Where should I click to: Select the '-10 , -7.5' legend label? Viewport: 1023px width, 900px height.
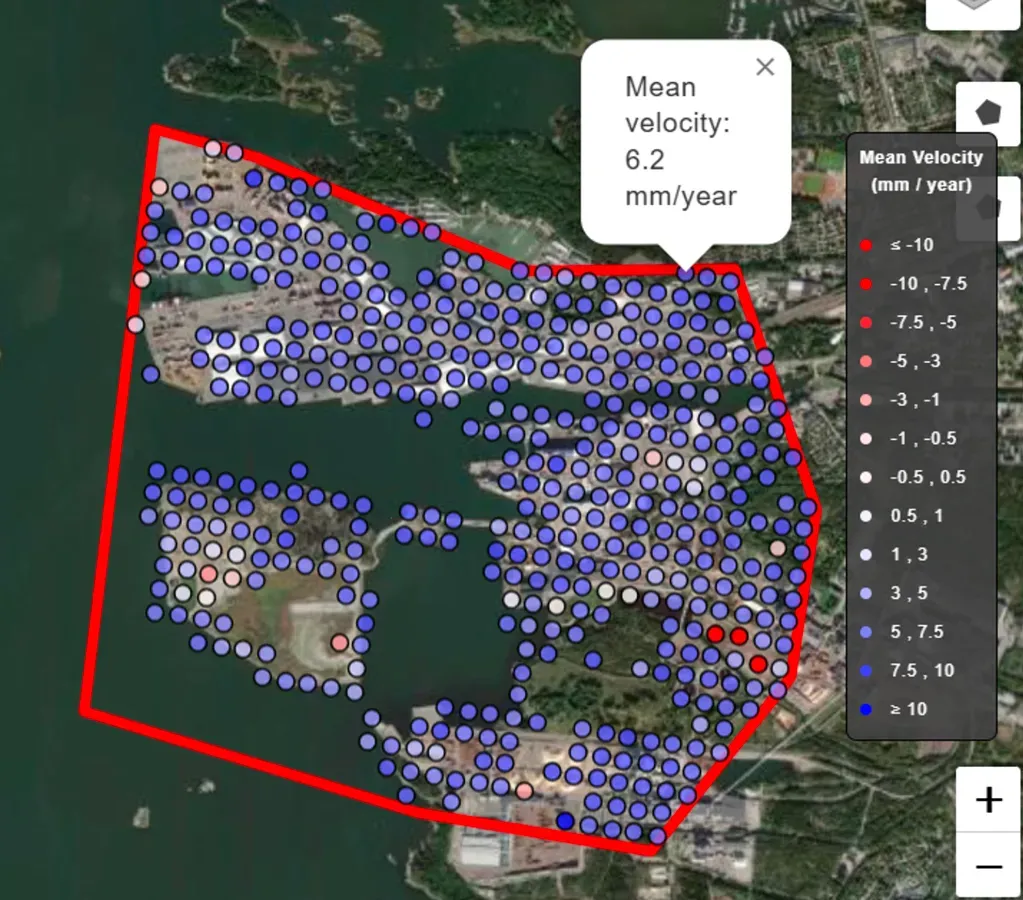(x=928, y=284)
